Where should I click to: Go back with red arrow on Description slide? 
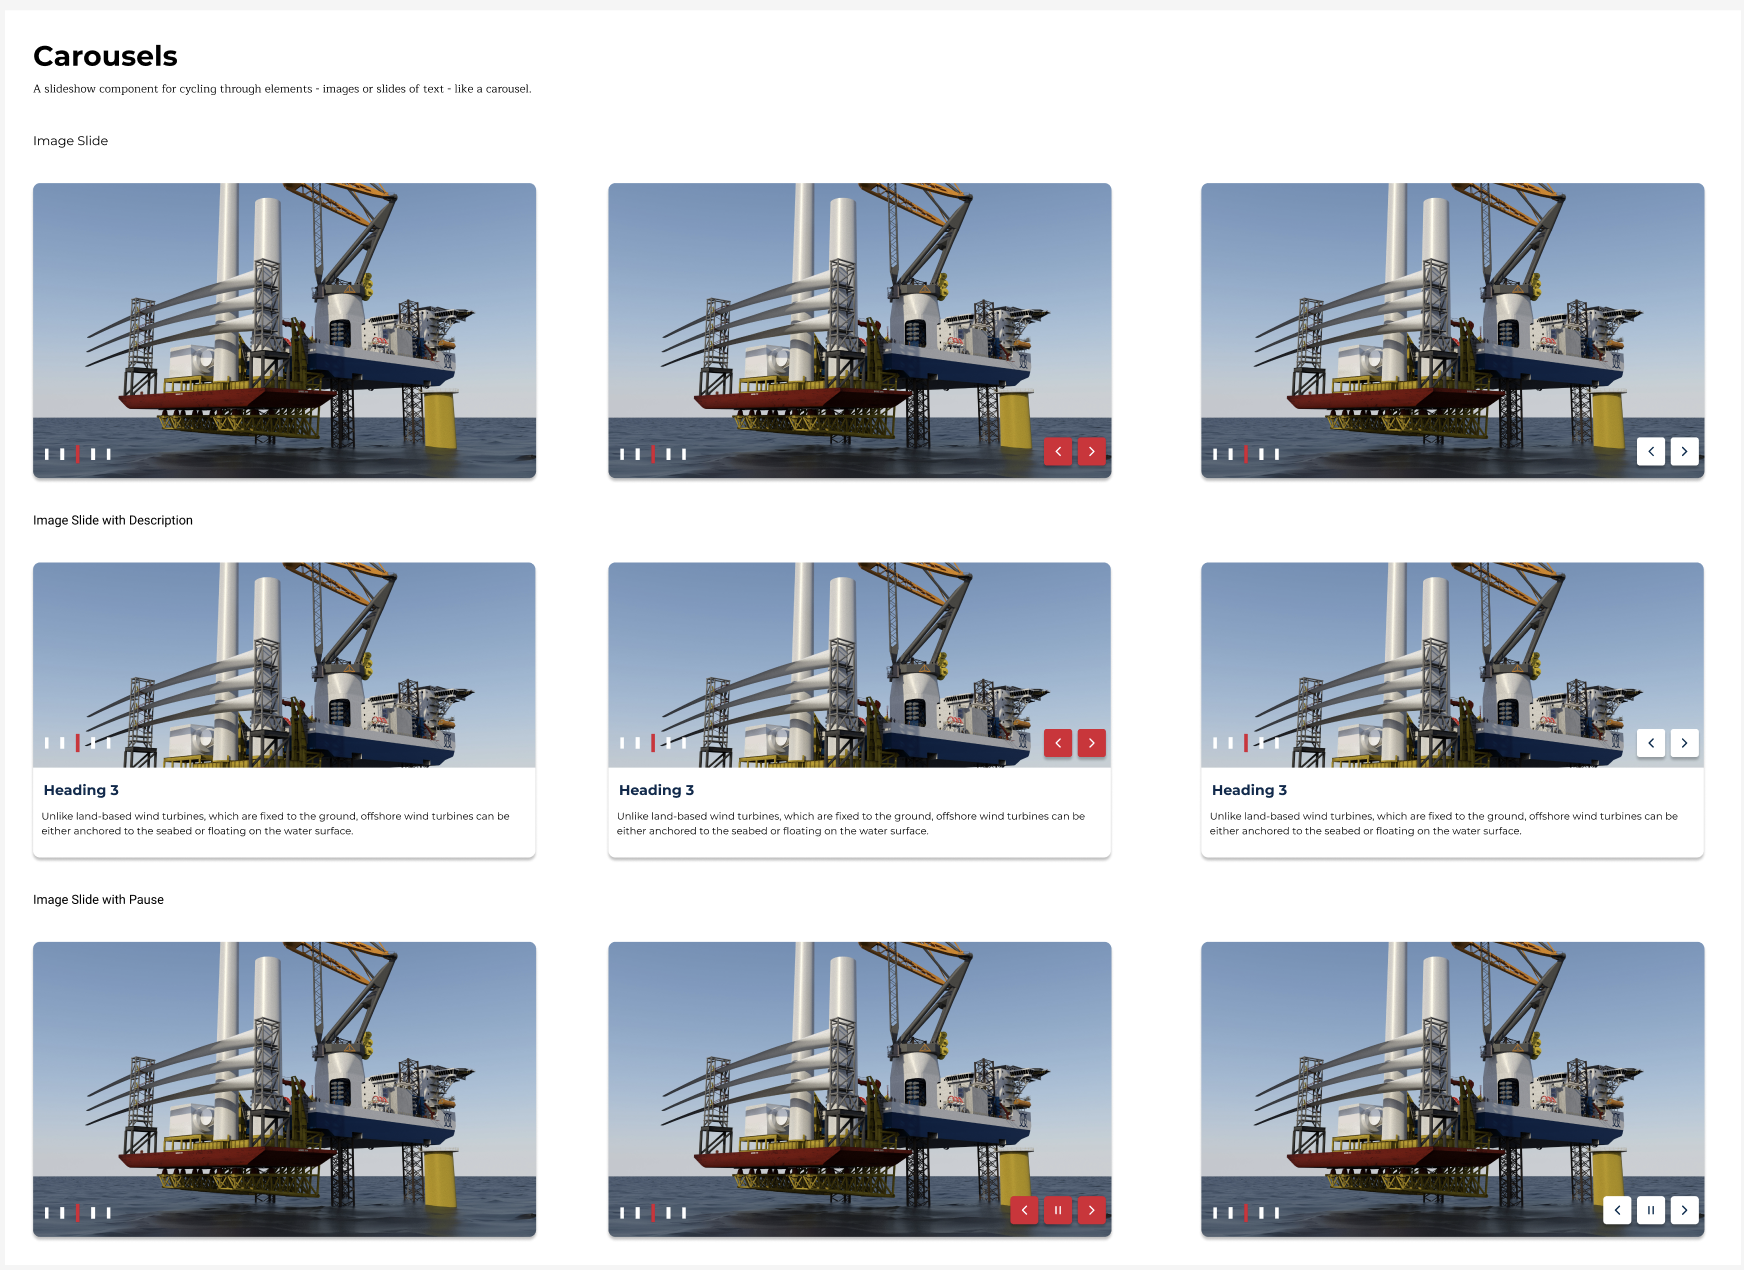point(1058,743)
